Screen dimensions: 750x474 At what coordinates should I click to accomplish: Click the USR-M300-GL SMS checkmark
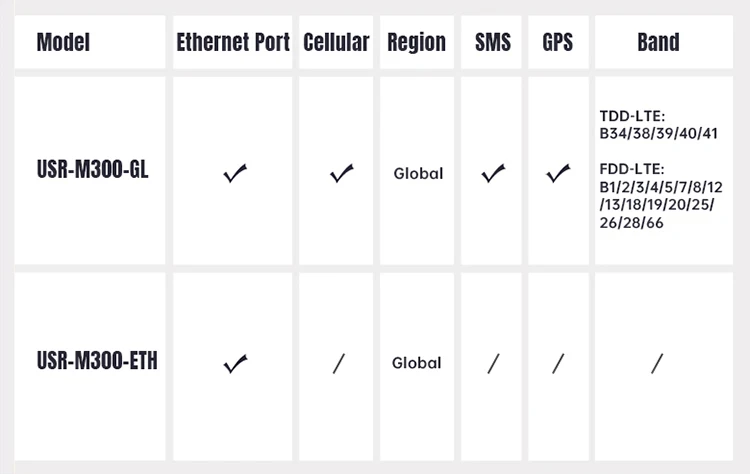click(x=493, y=174)
